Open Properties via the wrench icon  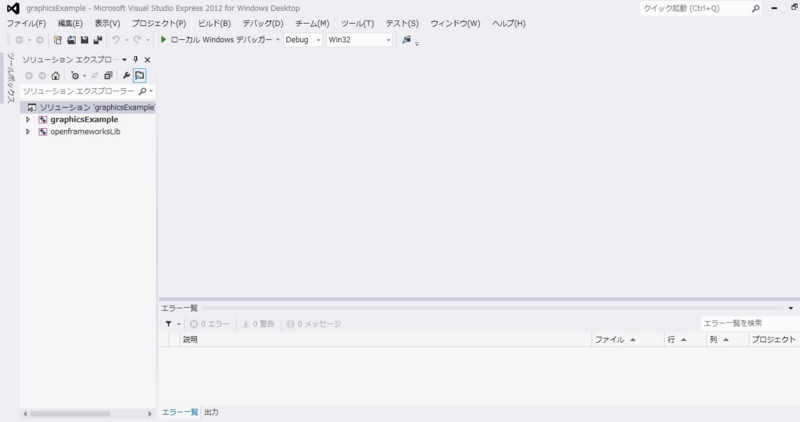click(x=126, y=76)
